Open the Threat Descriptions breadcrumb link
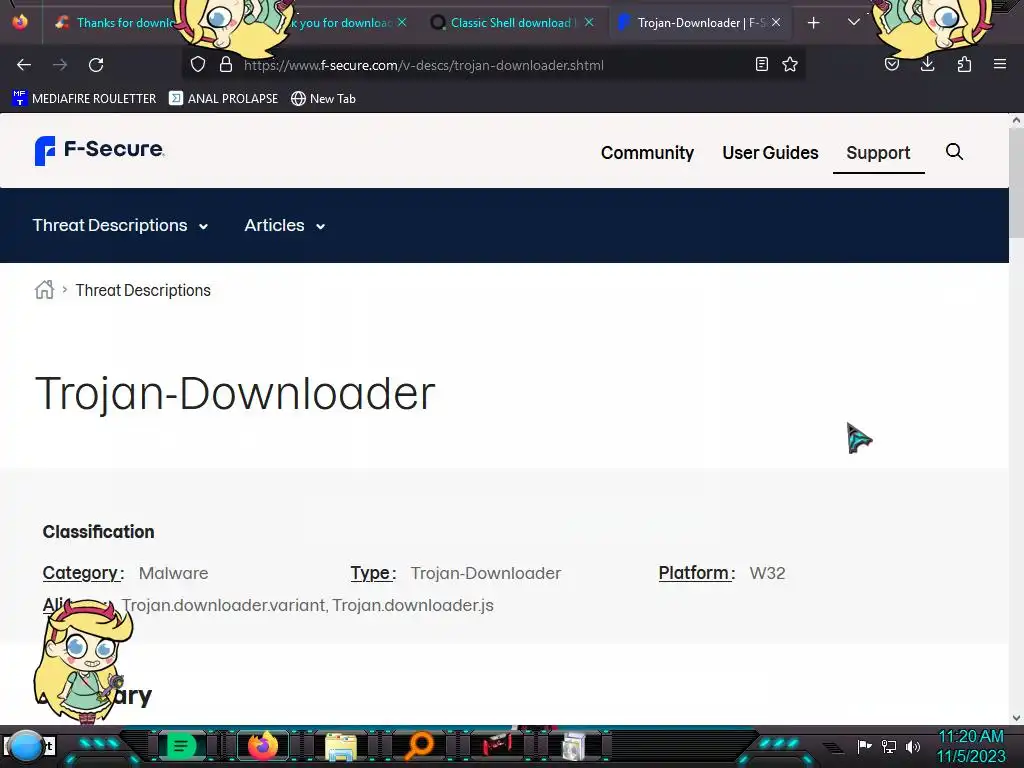Viewport: 1024px width, 768px height. tap(143, 290)
